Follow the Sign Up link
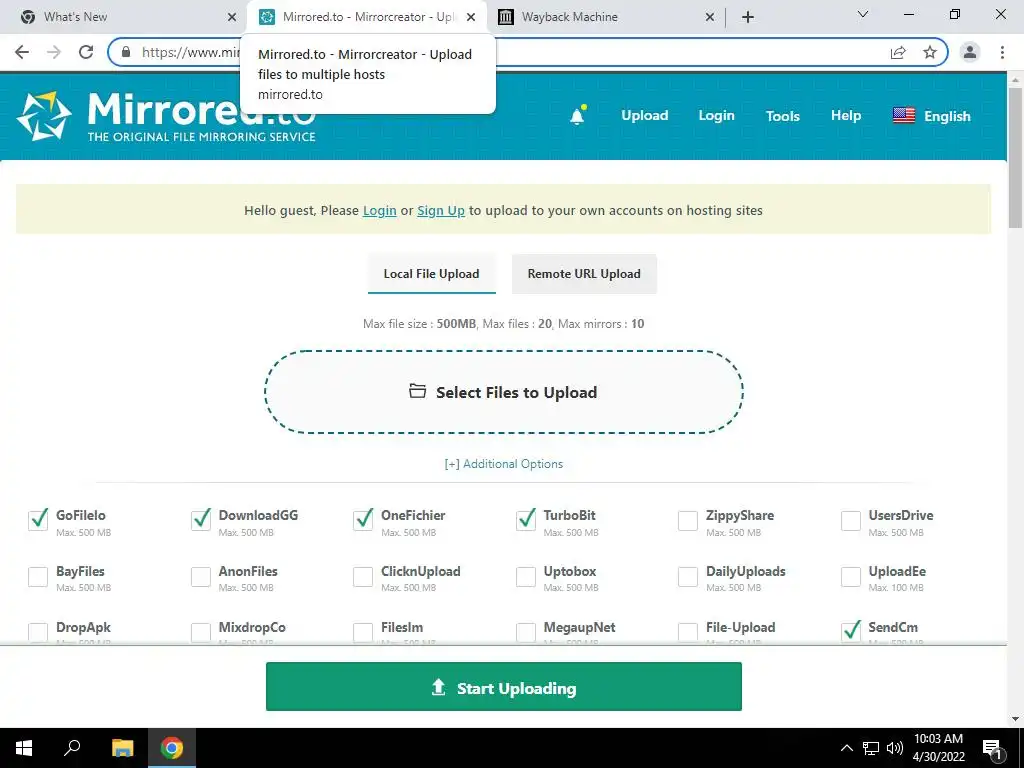Image resolution: width=1024 pixels, height=768 pixels. (x=441, y=210)
